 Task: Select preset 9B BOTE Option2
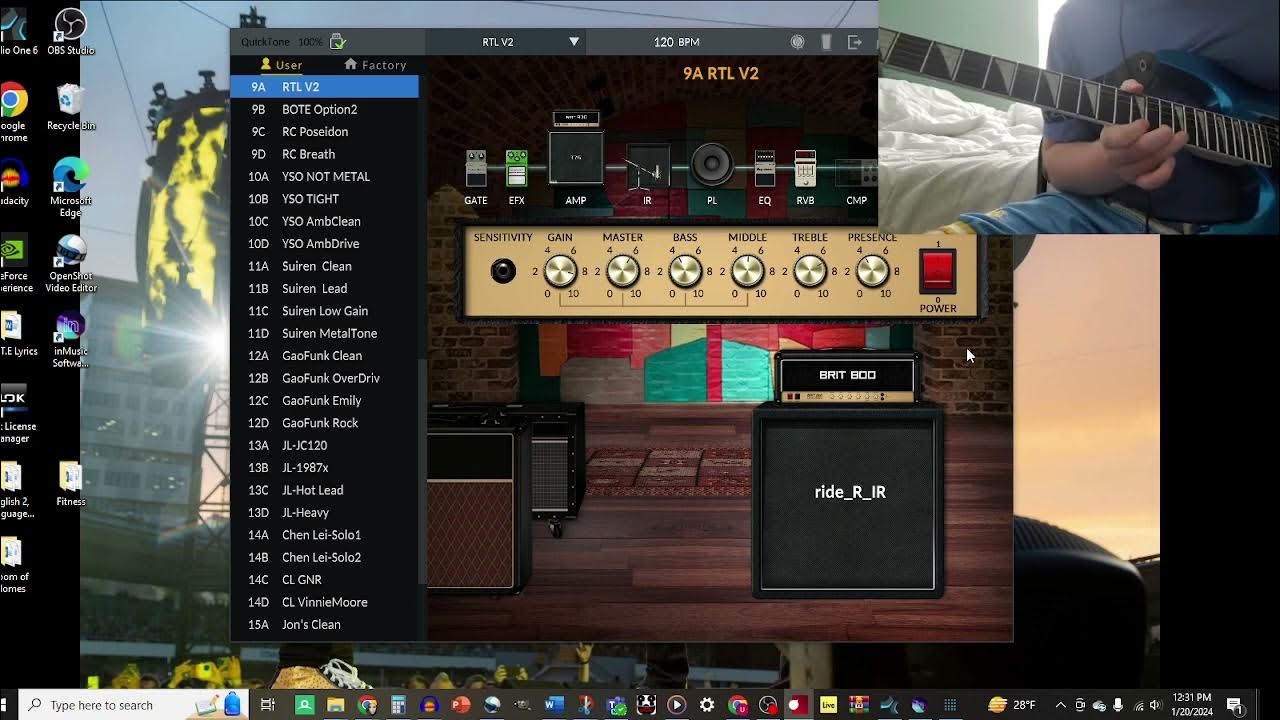click(324, 109)
